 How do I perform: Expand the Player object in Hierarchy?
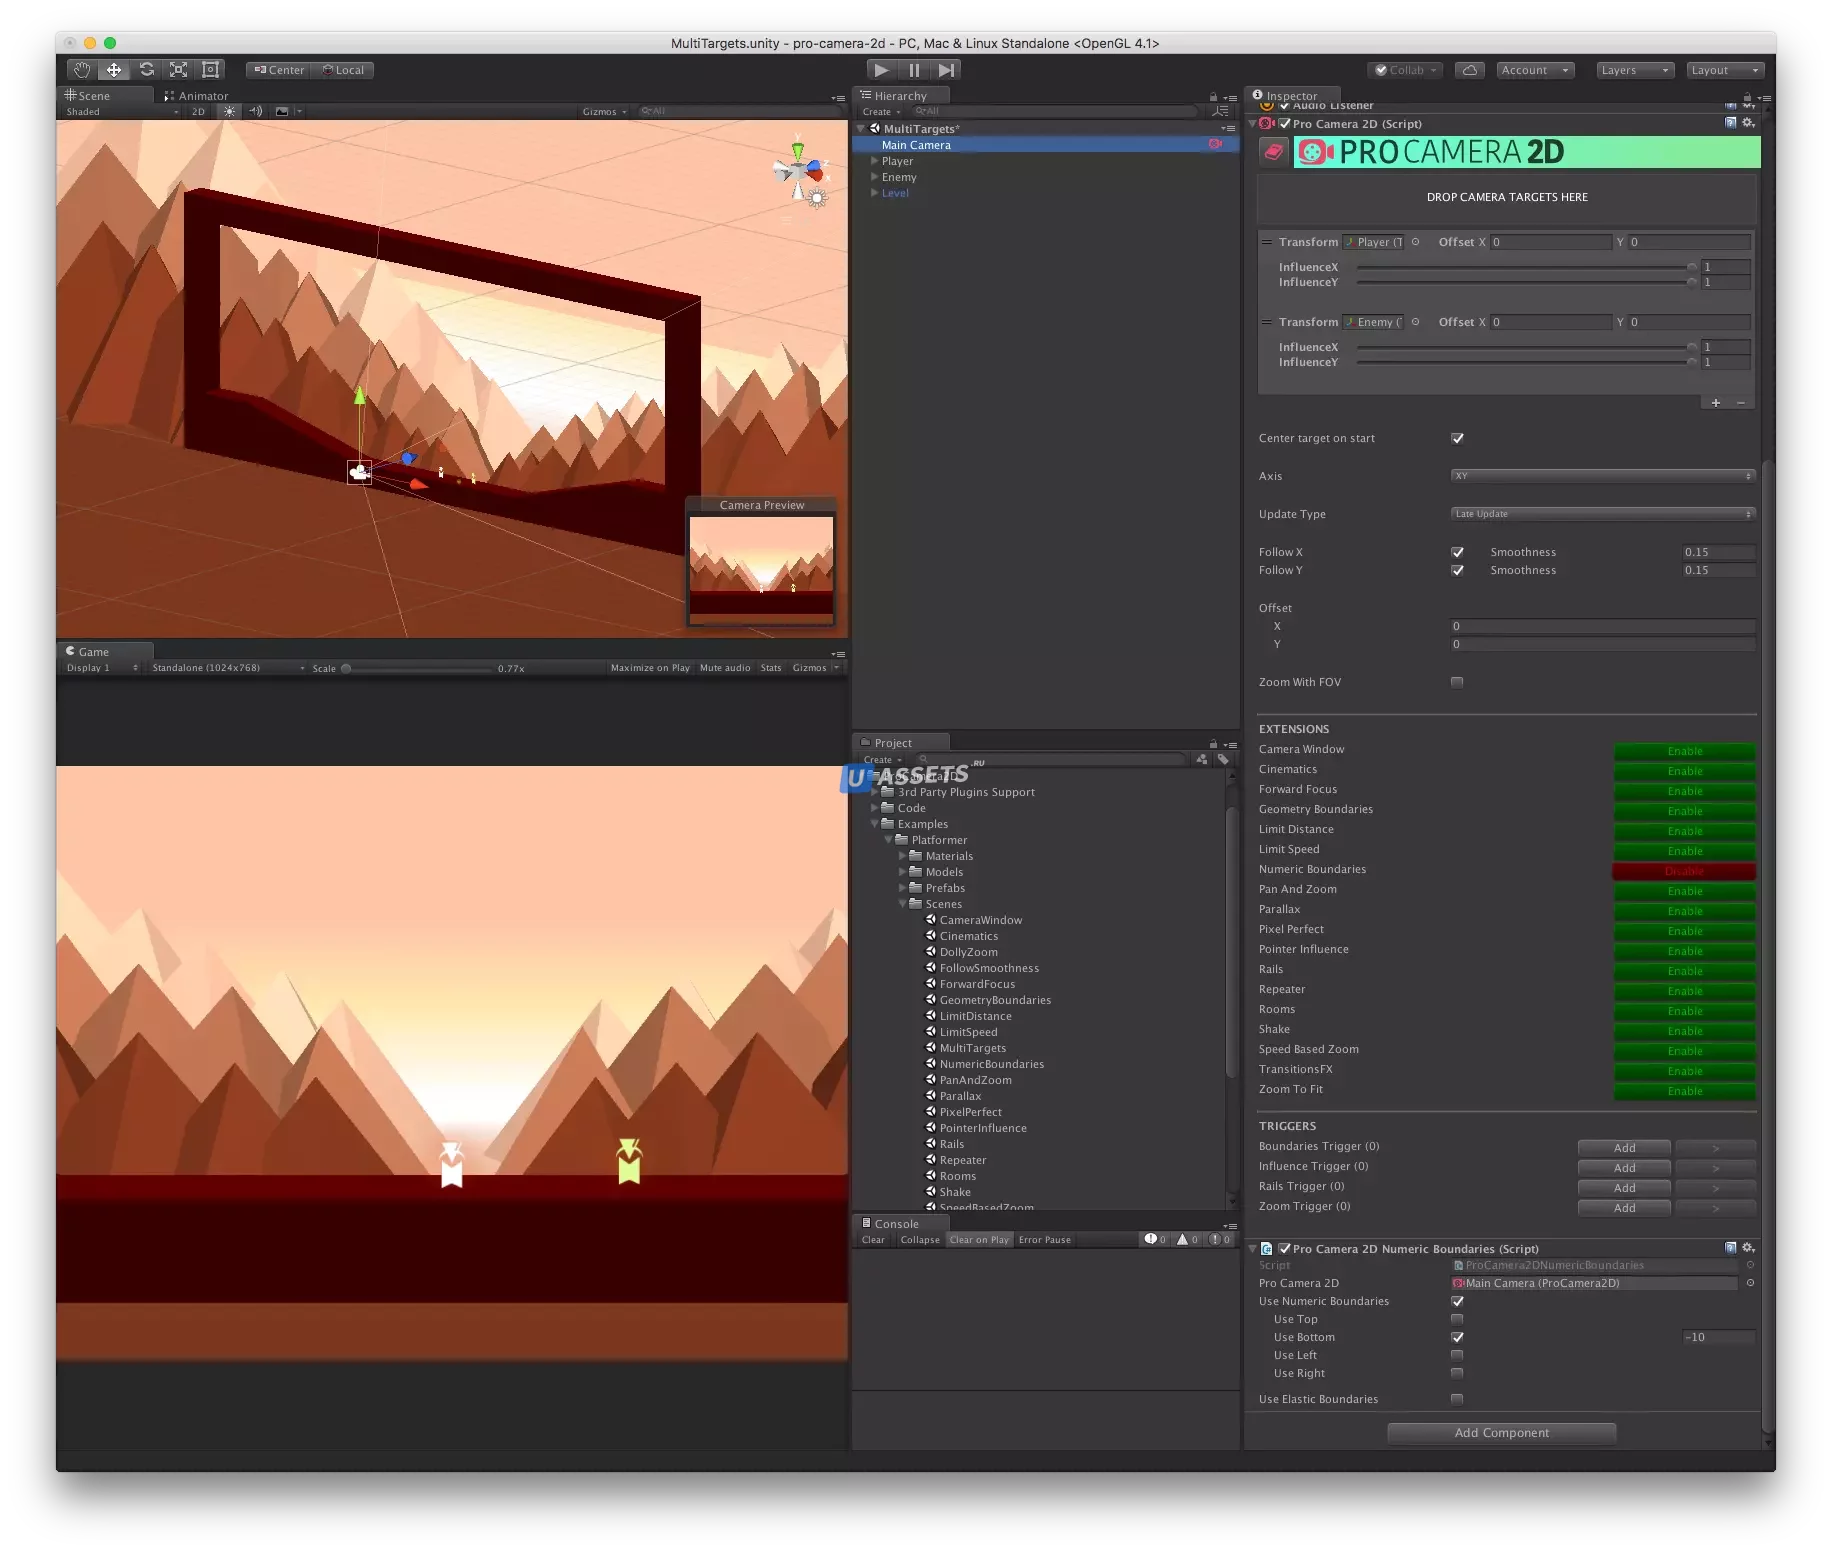click(x=875, y=161)
